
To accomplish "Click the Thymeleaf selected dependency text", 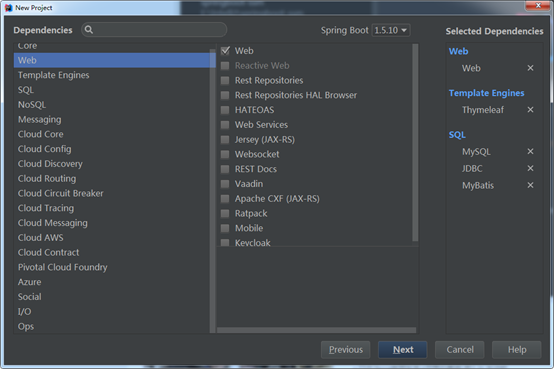I will (x=483, y=110).
